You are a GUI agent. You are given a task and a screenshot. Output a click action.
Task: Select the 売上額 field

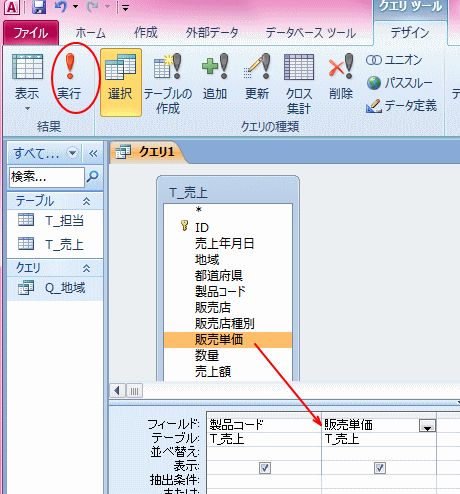click(x=228, y=371)
